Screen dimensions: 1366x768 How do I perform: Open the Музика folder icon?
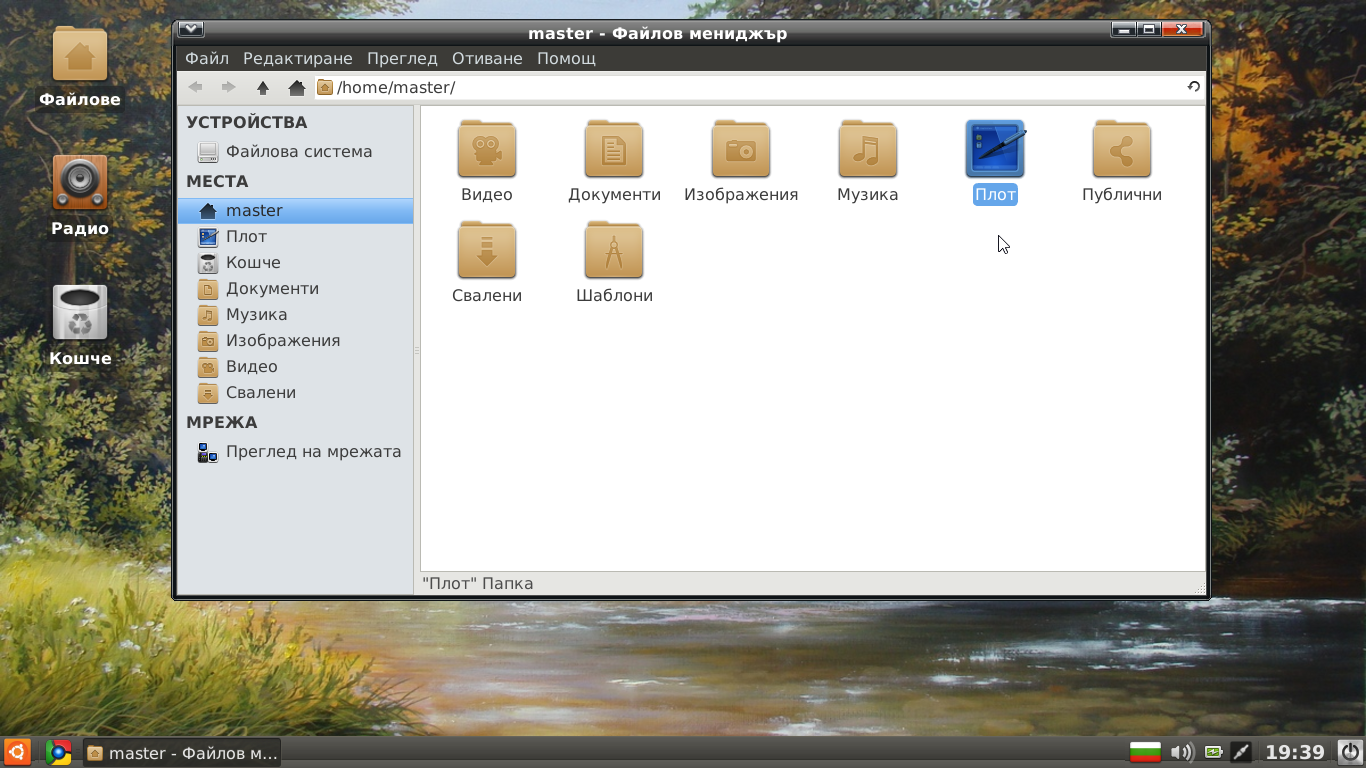coord(868,149)
